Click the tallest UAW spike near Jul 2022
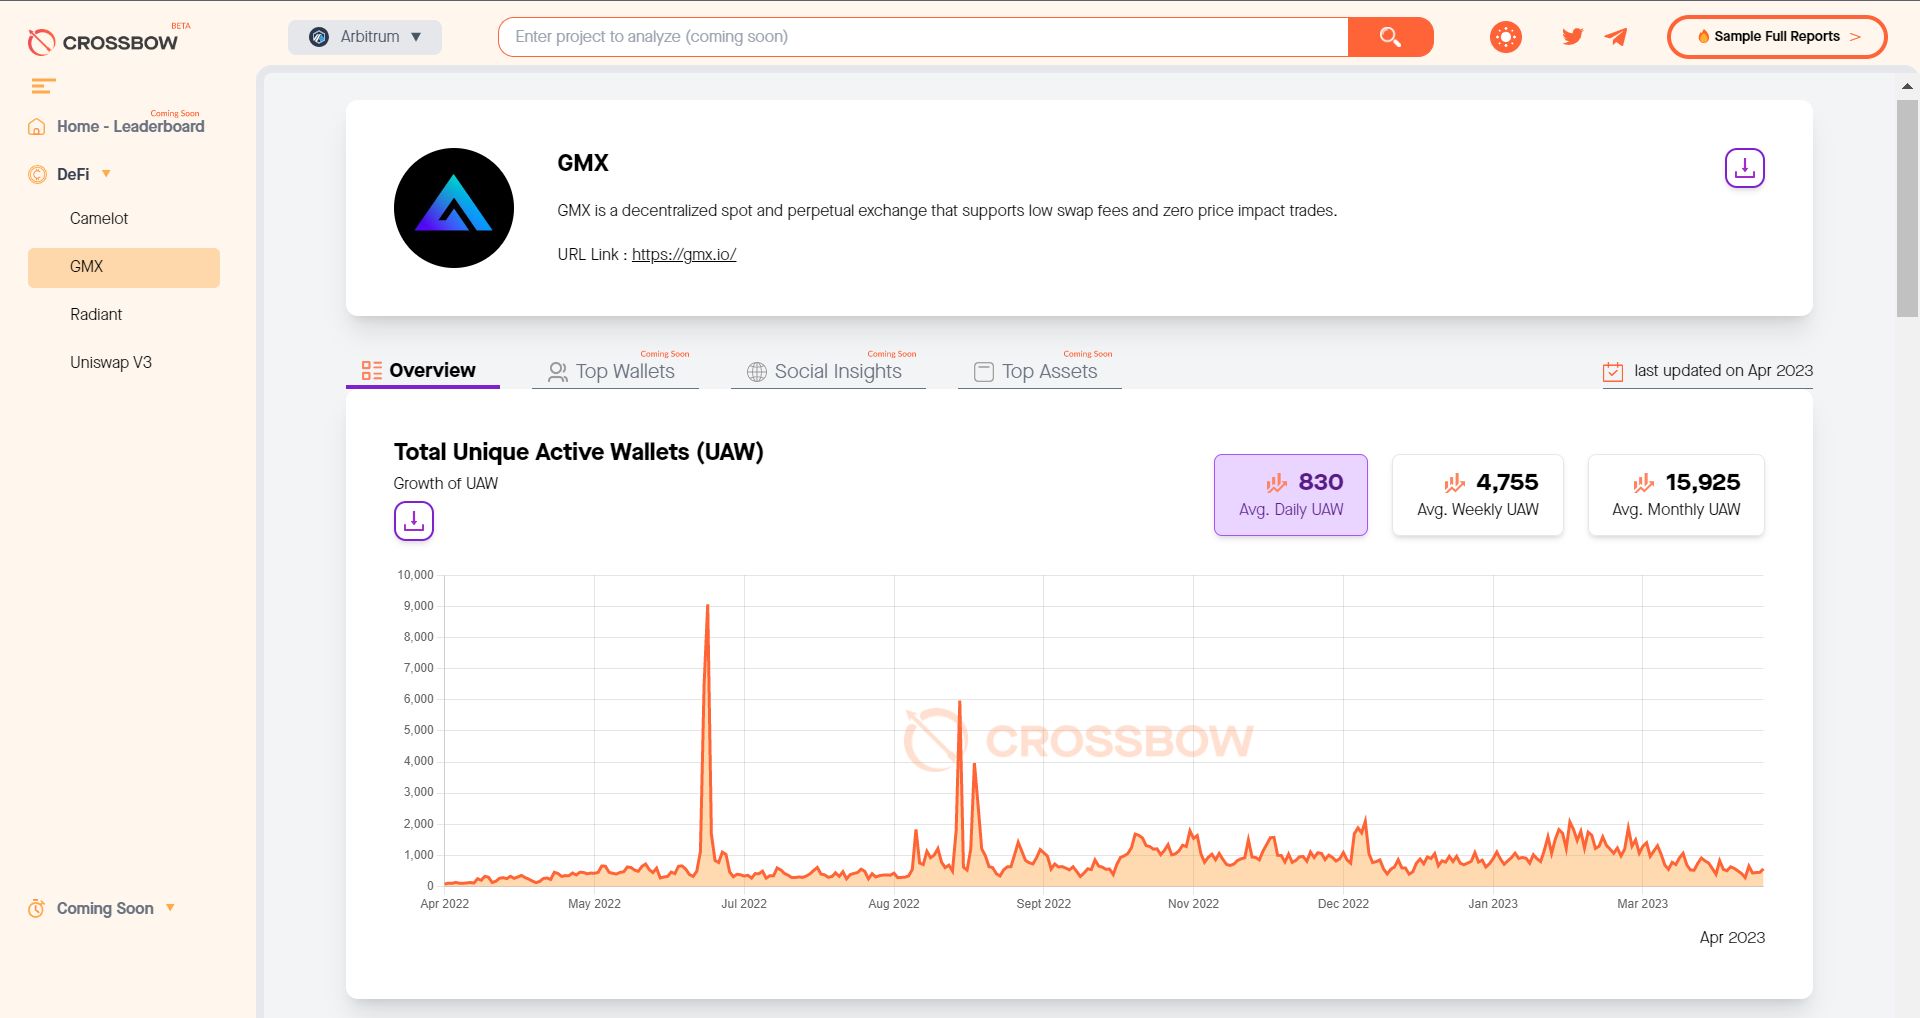1920x1018 pixels. [707, 606]
